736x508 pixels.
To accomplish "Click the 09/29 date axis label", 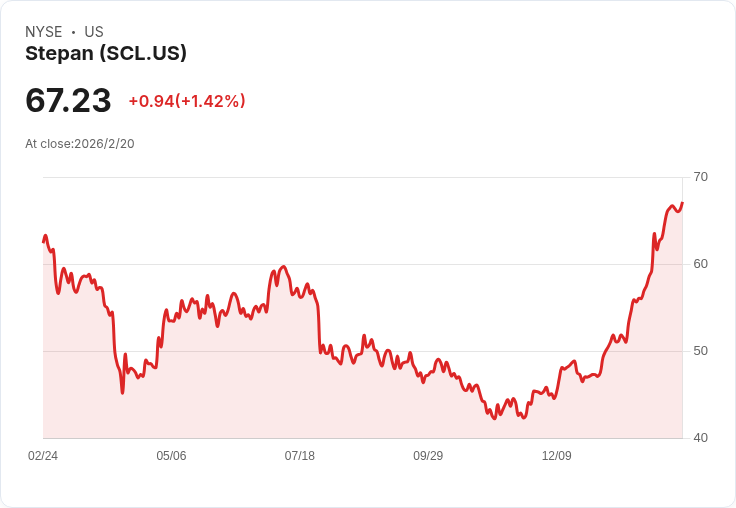I will pos(428,456).
